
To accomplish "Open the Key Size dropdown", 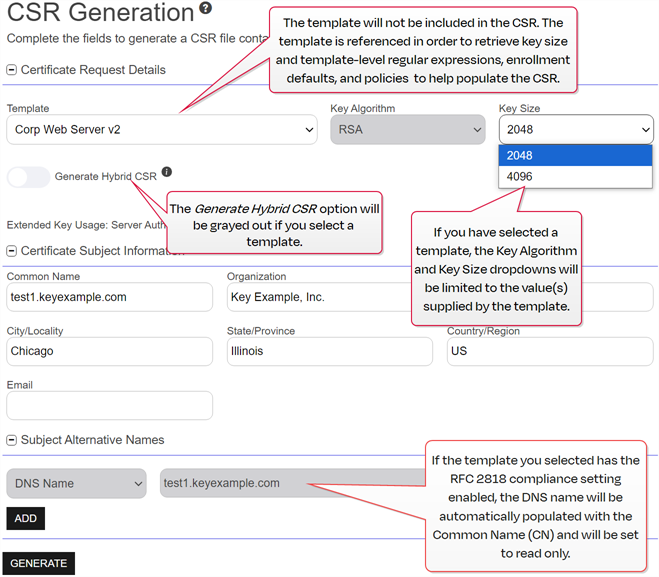I will [576, 129].
